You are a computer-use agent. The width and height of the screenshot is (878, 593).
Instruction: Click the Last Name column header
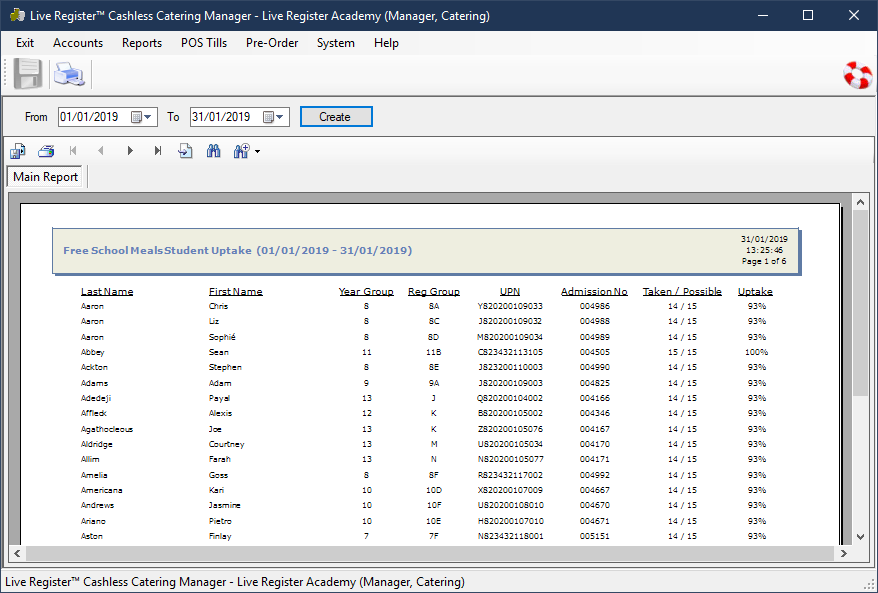coord(107,291)
